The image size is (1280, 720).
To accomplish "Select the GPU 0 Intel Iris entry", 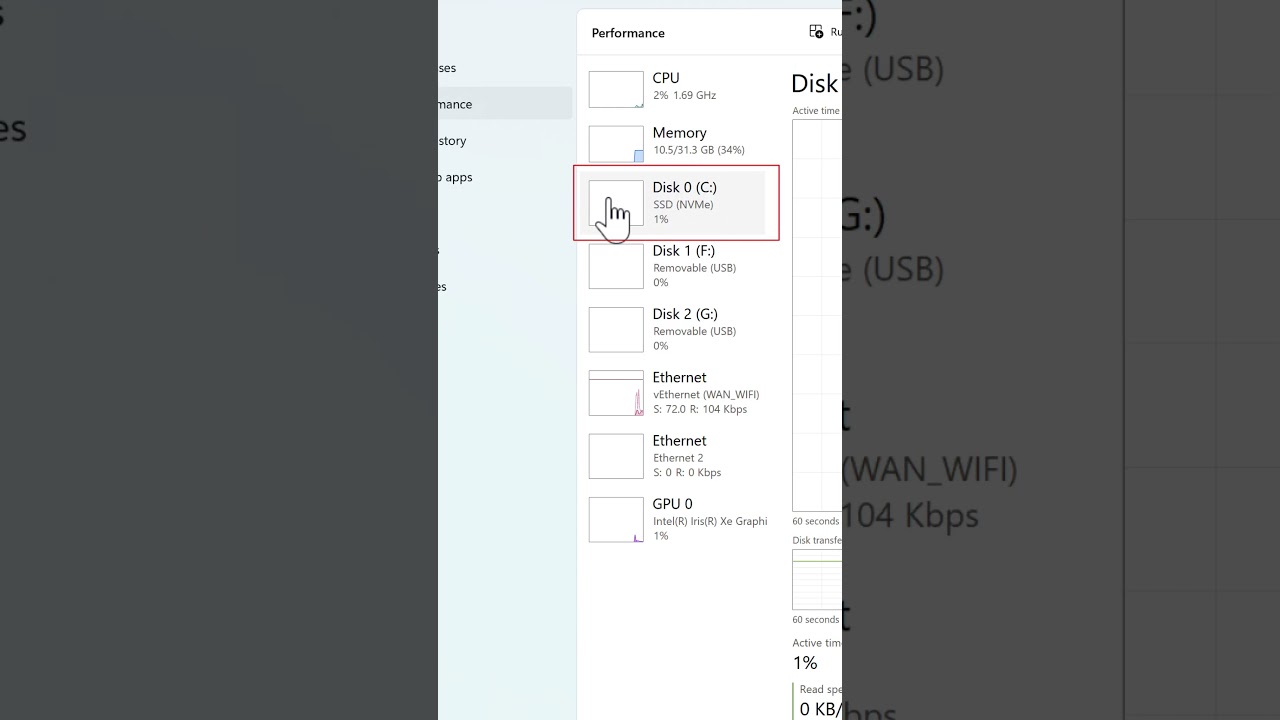I will 672,519.
